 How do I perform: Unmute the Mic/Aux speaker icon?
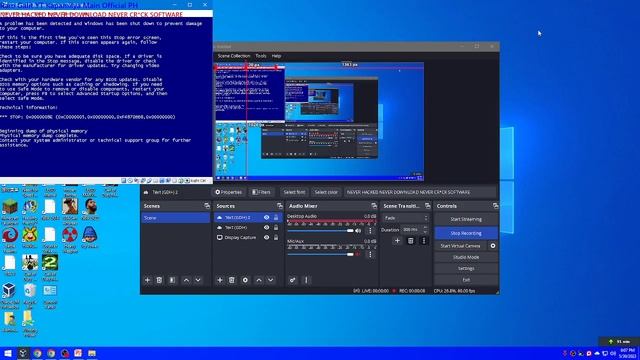click(358, 254)
